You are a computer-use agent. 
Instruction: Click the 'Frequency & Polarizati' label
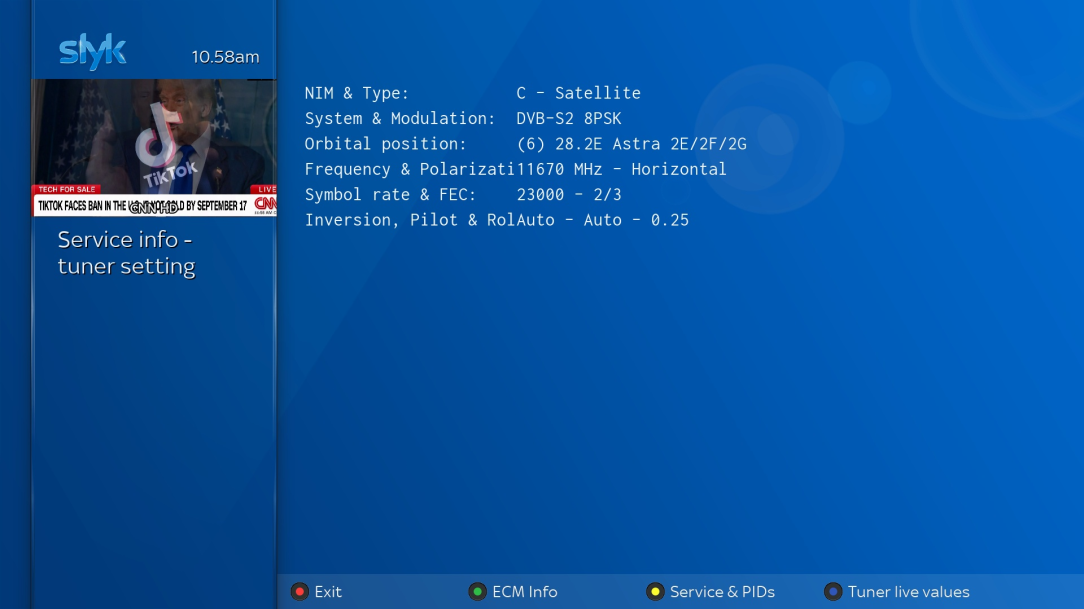411,169
